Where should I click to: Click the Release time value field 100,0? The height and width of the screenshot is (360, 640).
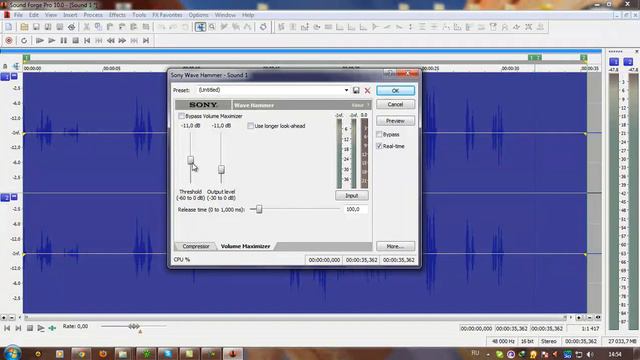[x=356, y=209]
